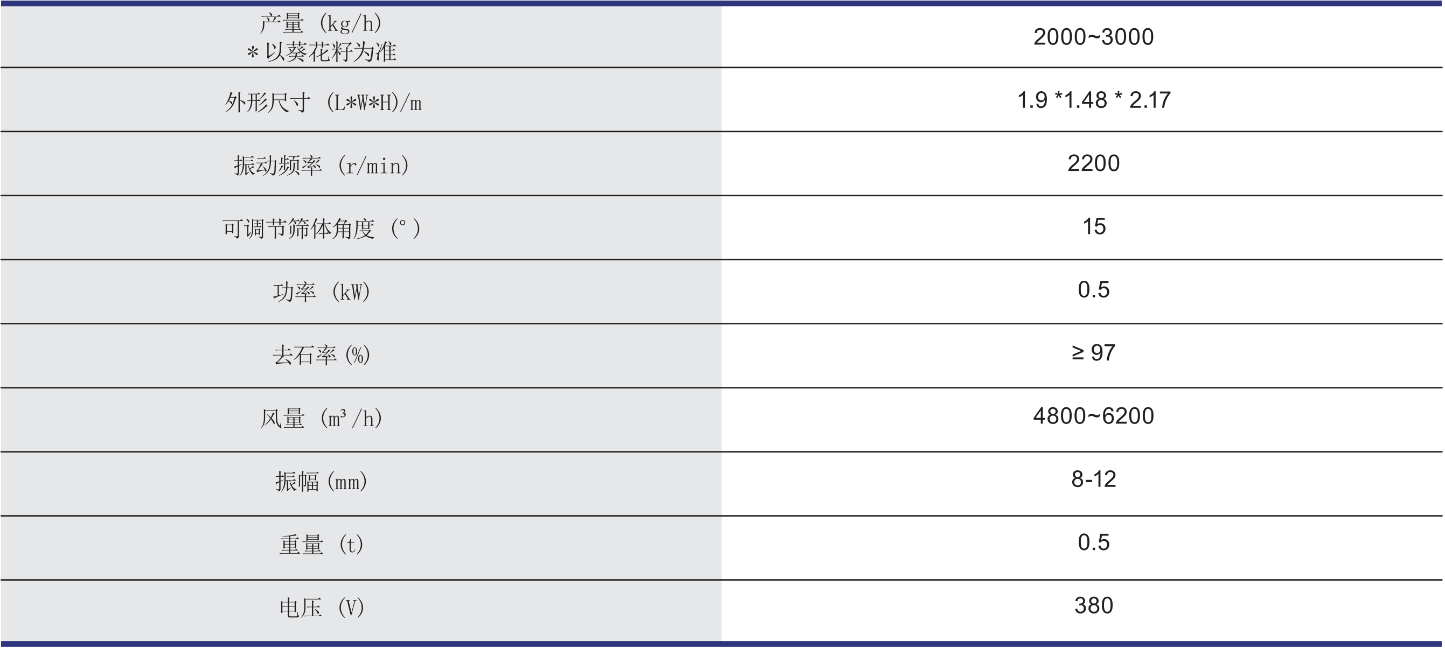1445x648 pixels.
Task: Click the 去石率 (%) label
Action: (x=321, y=355)
